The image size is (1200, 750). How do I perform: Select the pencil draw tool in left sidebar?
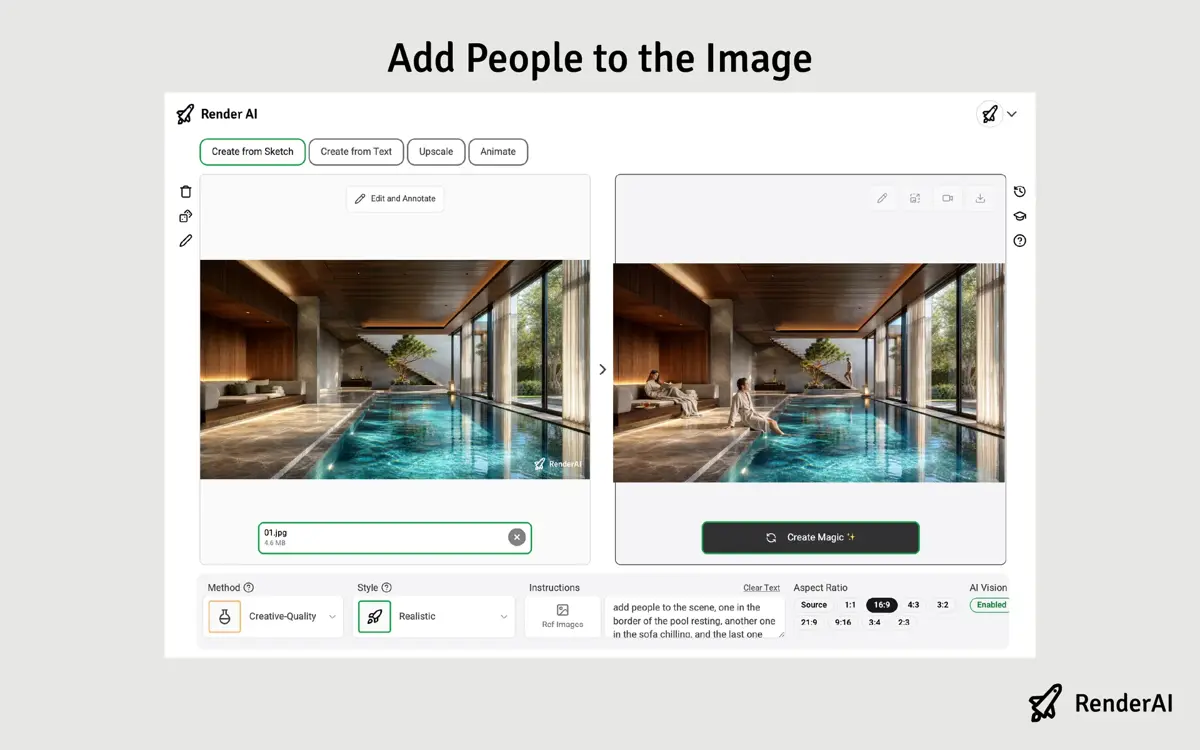tap(185, 241)
